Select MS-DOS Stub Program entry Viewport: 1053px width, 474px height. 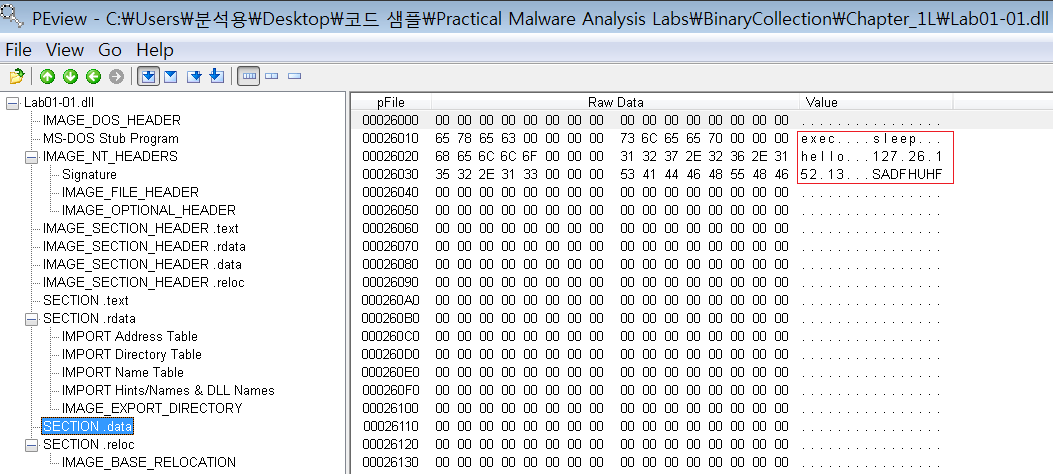[x=111, y=139]
